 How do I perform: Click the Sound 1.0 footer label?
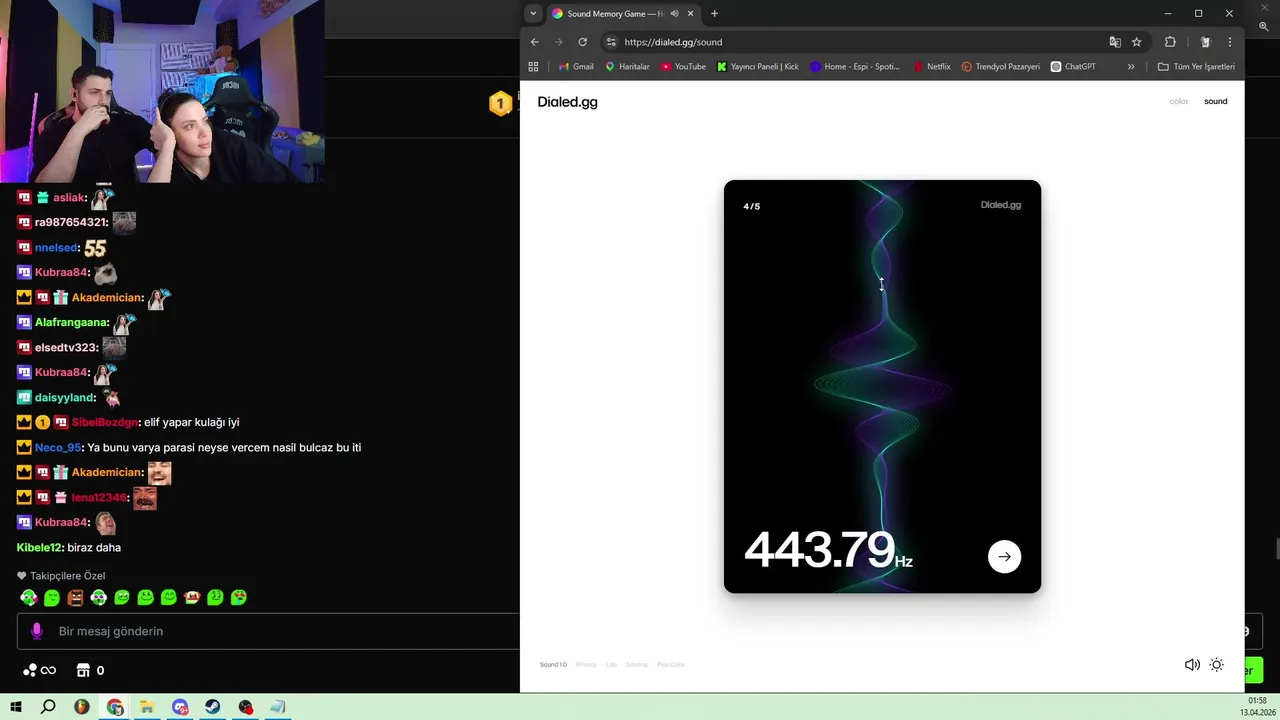[x=553, y=665]
